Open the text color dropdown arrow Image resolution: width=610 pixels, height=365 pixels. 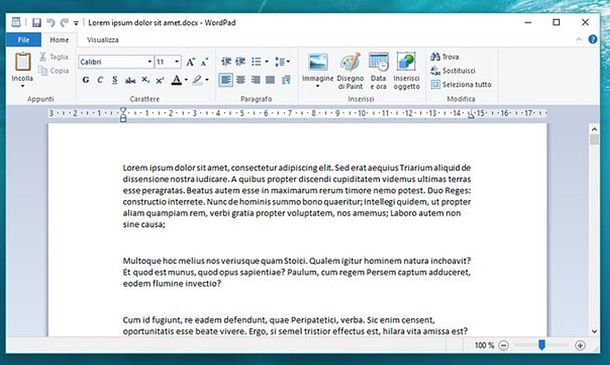coord(186,80)
